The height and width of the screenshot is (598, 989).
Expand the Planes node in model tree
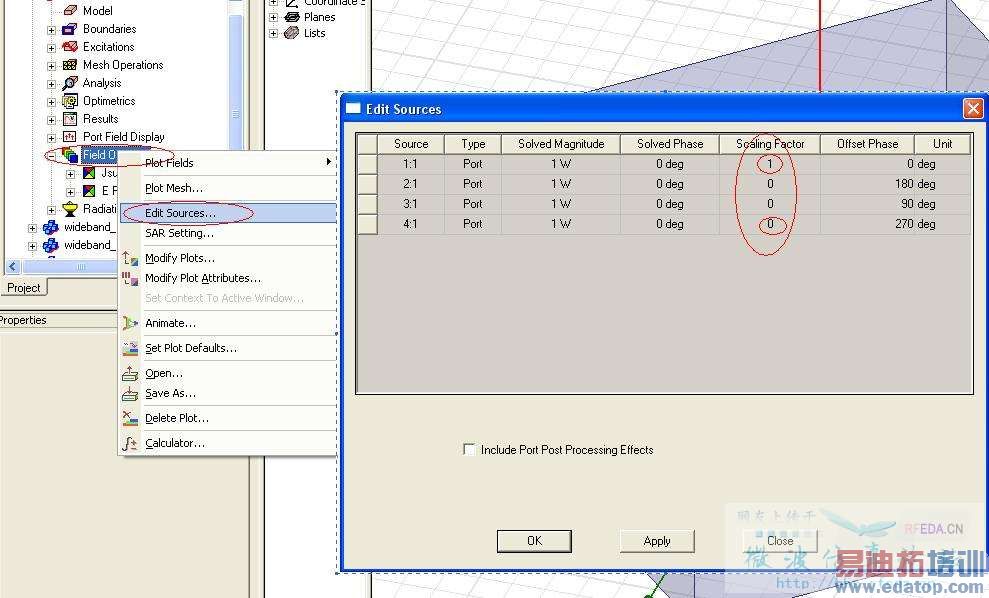pos(274,18)
